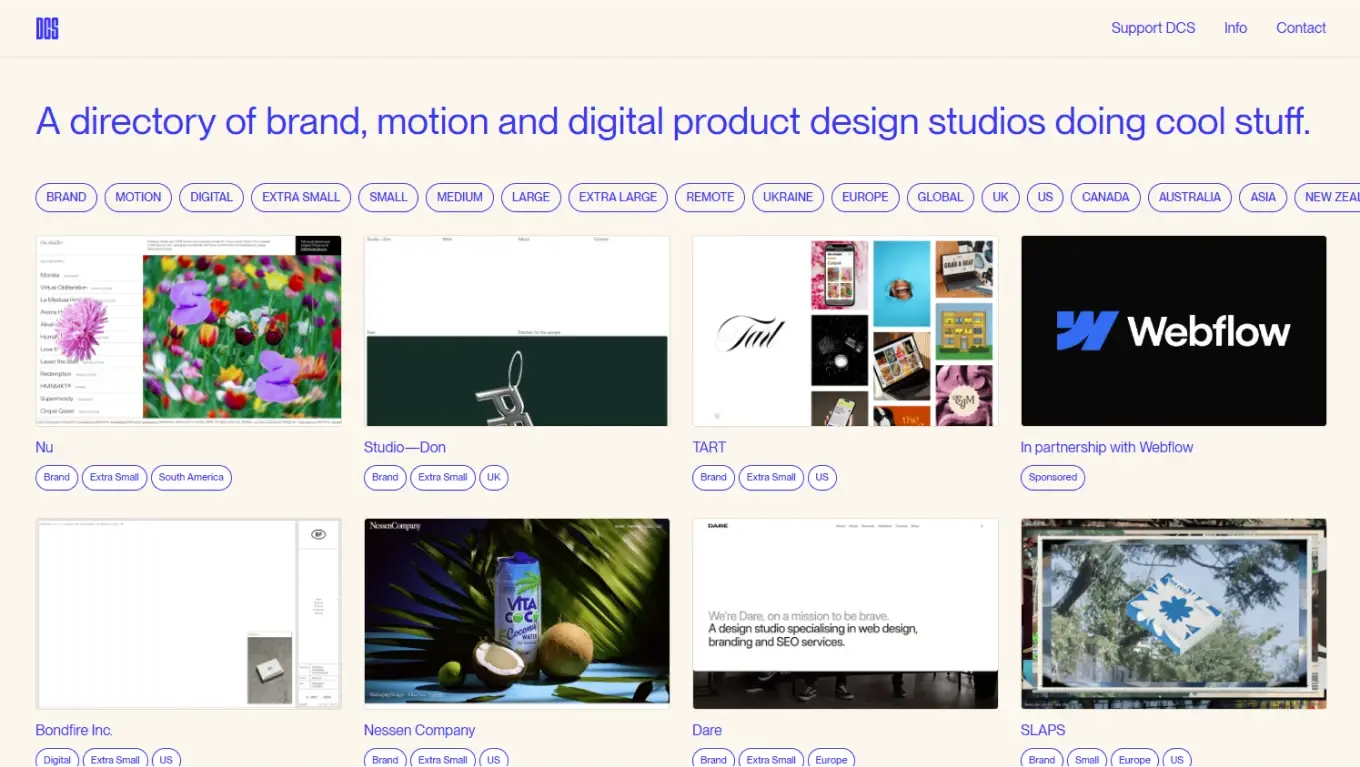
Task: Open the Studio—Don preview image
Action: coord(517,331)
